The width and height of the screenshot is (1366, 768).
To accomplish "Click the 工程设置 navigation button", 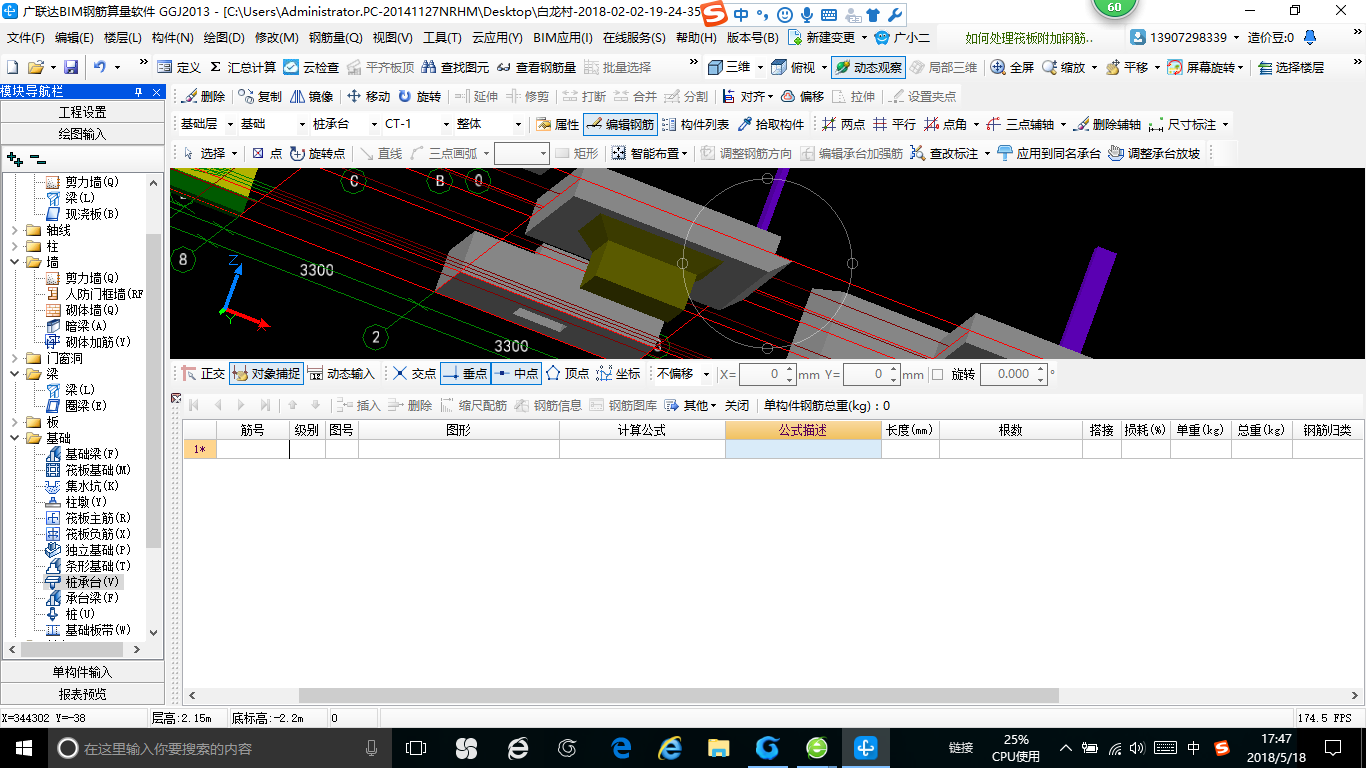I will [82, 112].
